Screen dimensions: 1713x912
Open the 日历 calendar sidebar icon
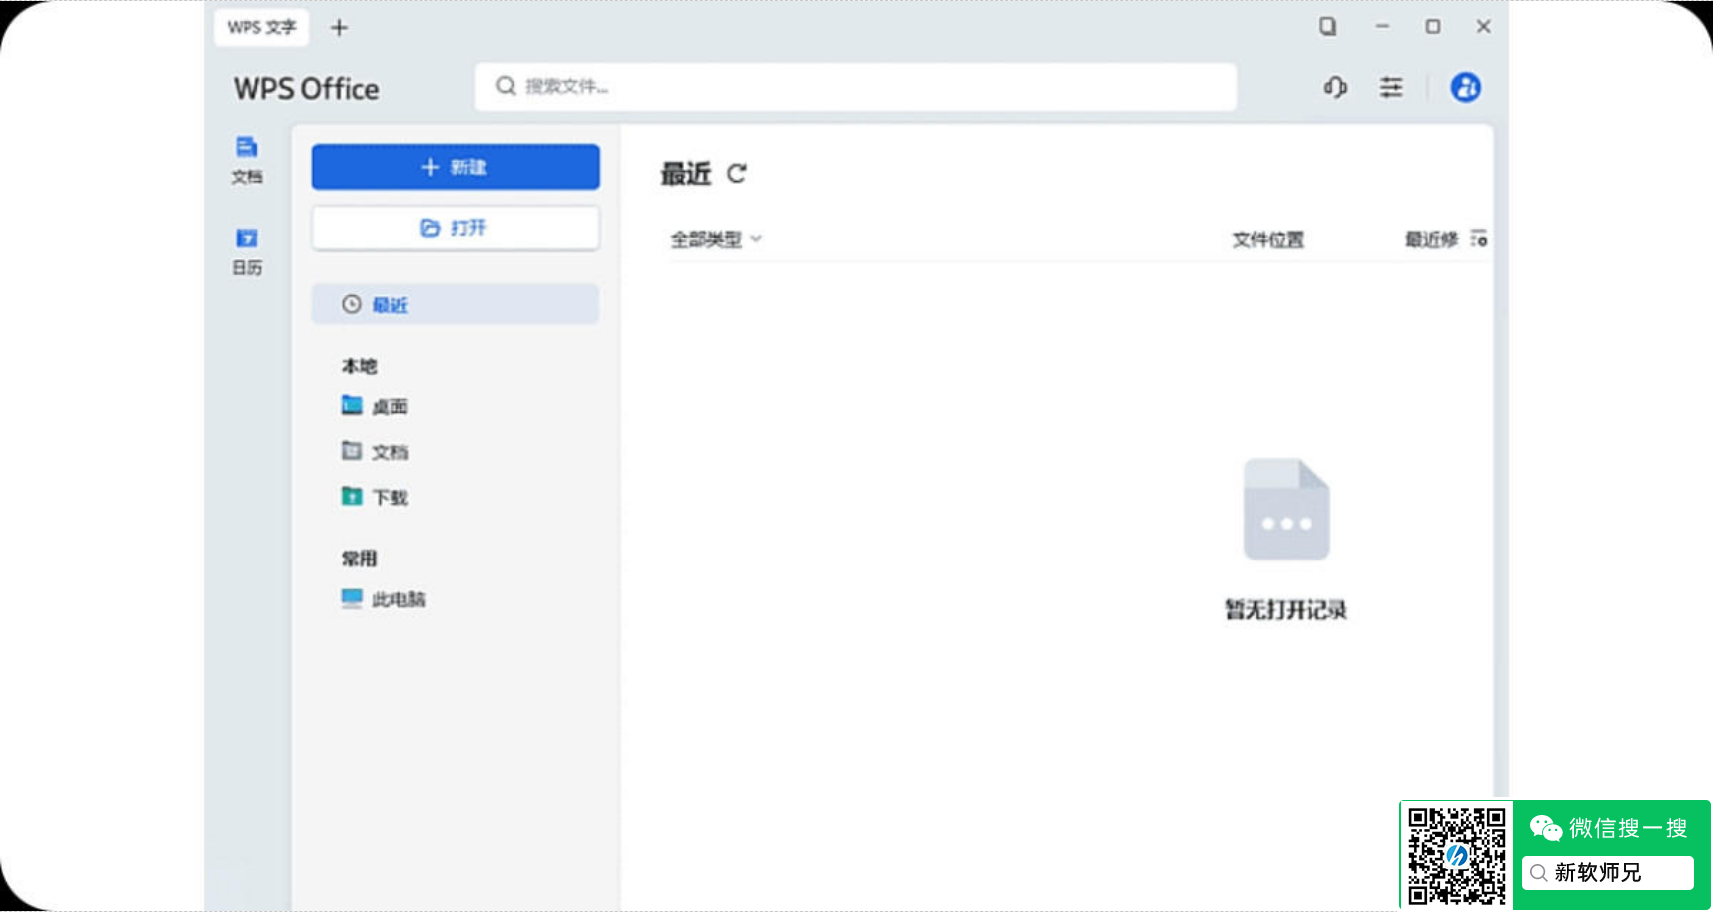(x=247, y=250)
